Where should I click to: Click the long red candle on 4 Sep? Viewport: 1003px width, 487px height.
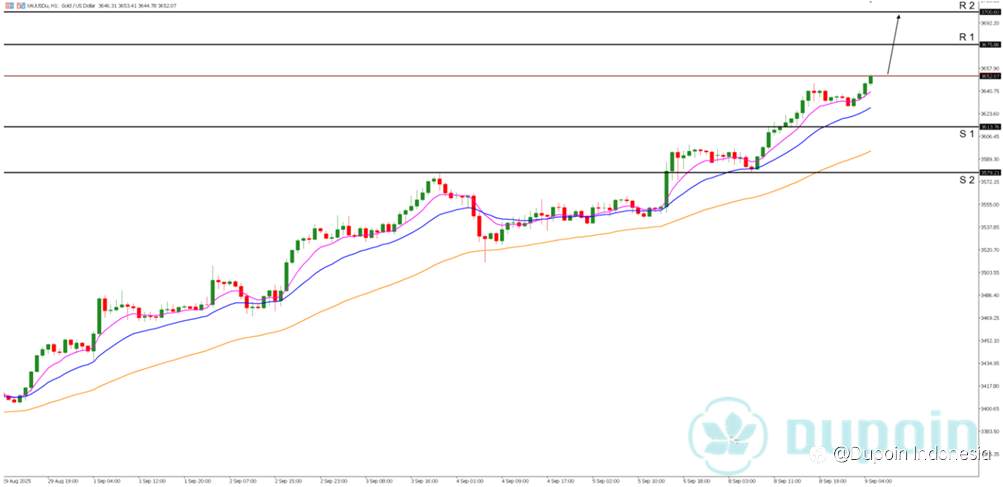point(478,227)
